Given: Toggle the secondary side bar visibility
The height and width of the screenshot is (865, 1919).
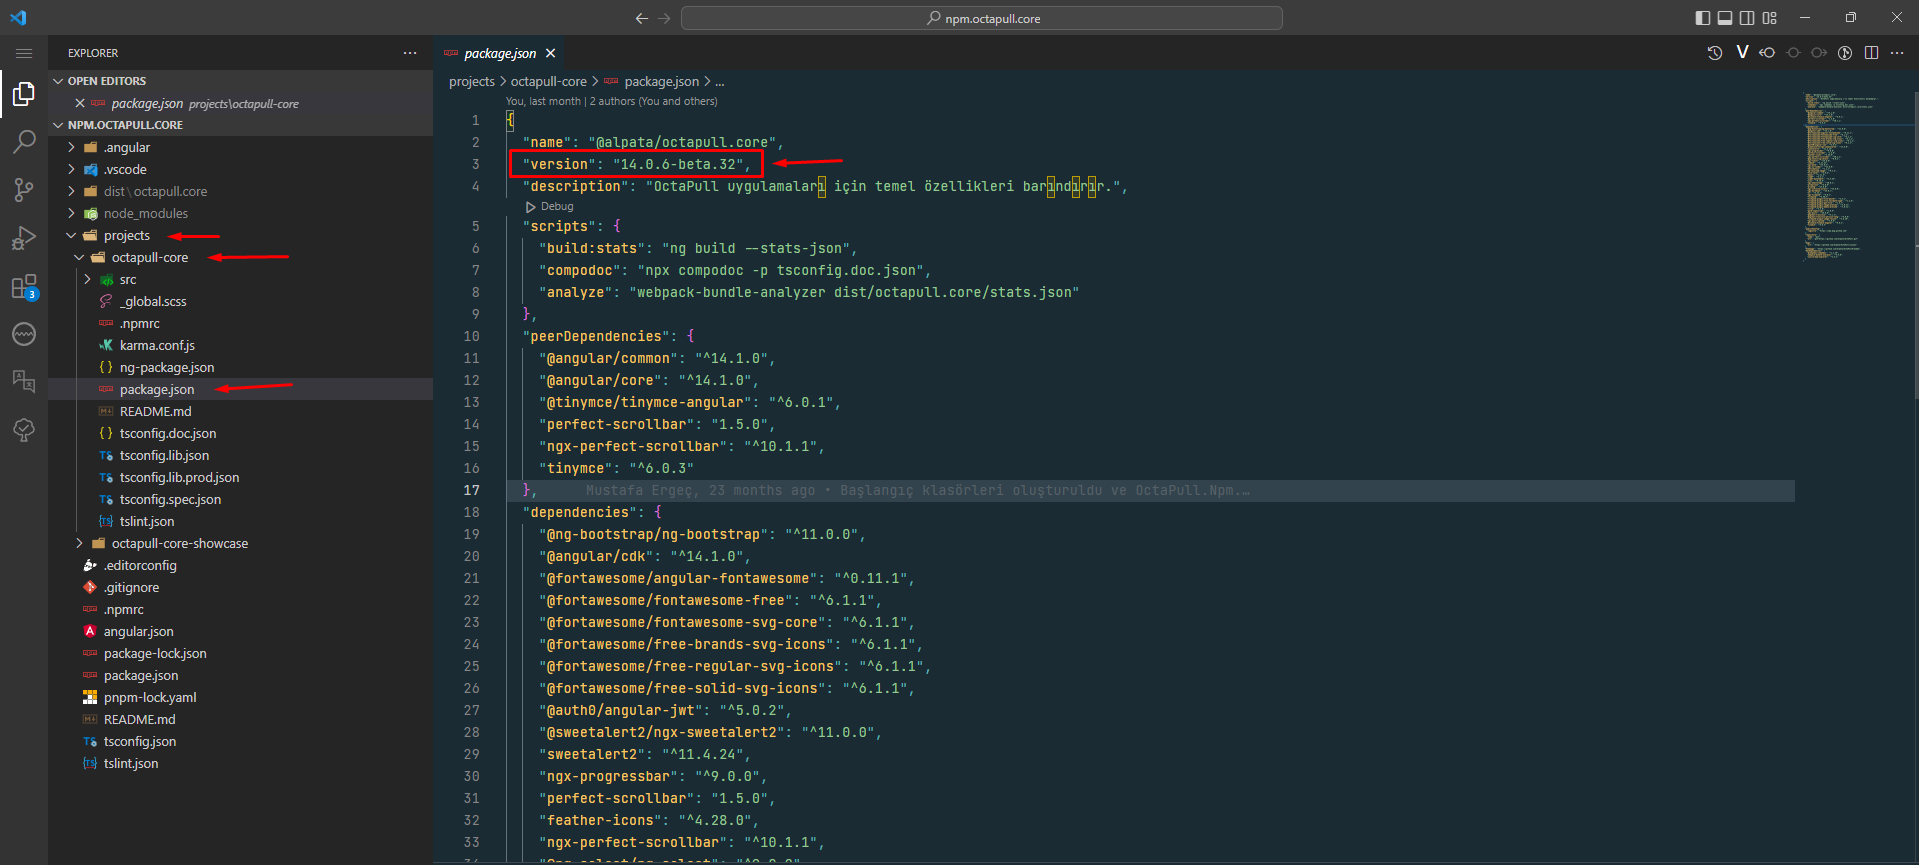Looking at the screenshot, I should (1747, 18).
